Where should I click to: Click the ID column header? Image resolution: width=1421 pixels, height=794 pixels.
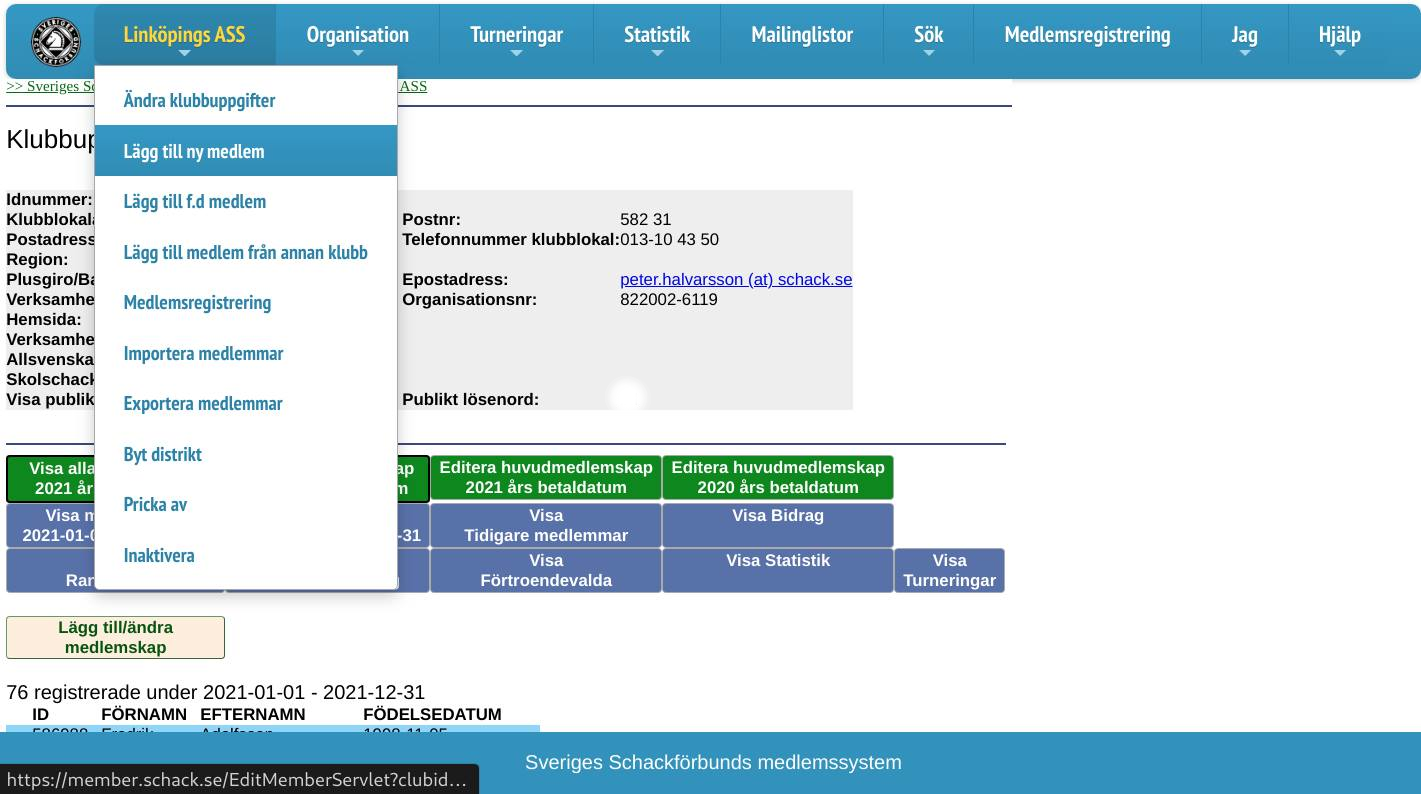(x=40, y=714)
